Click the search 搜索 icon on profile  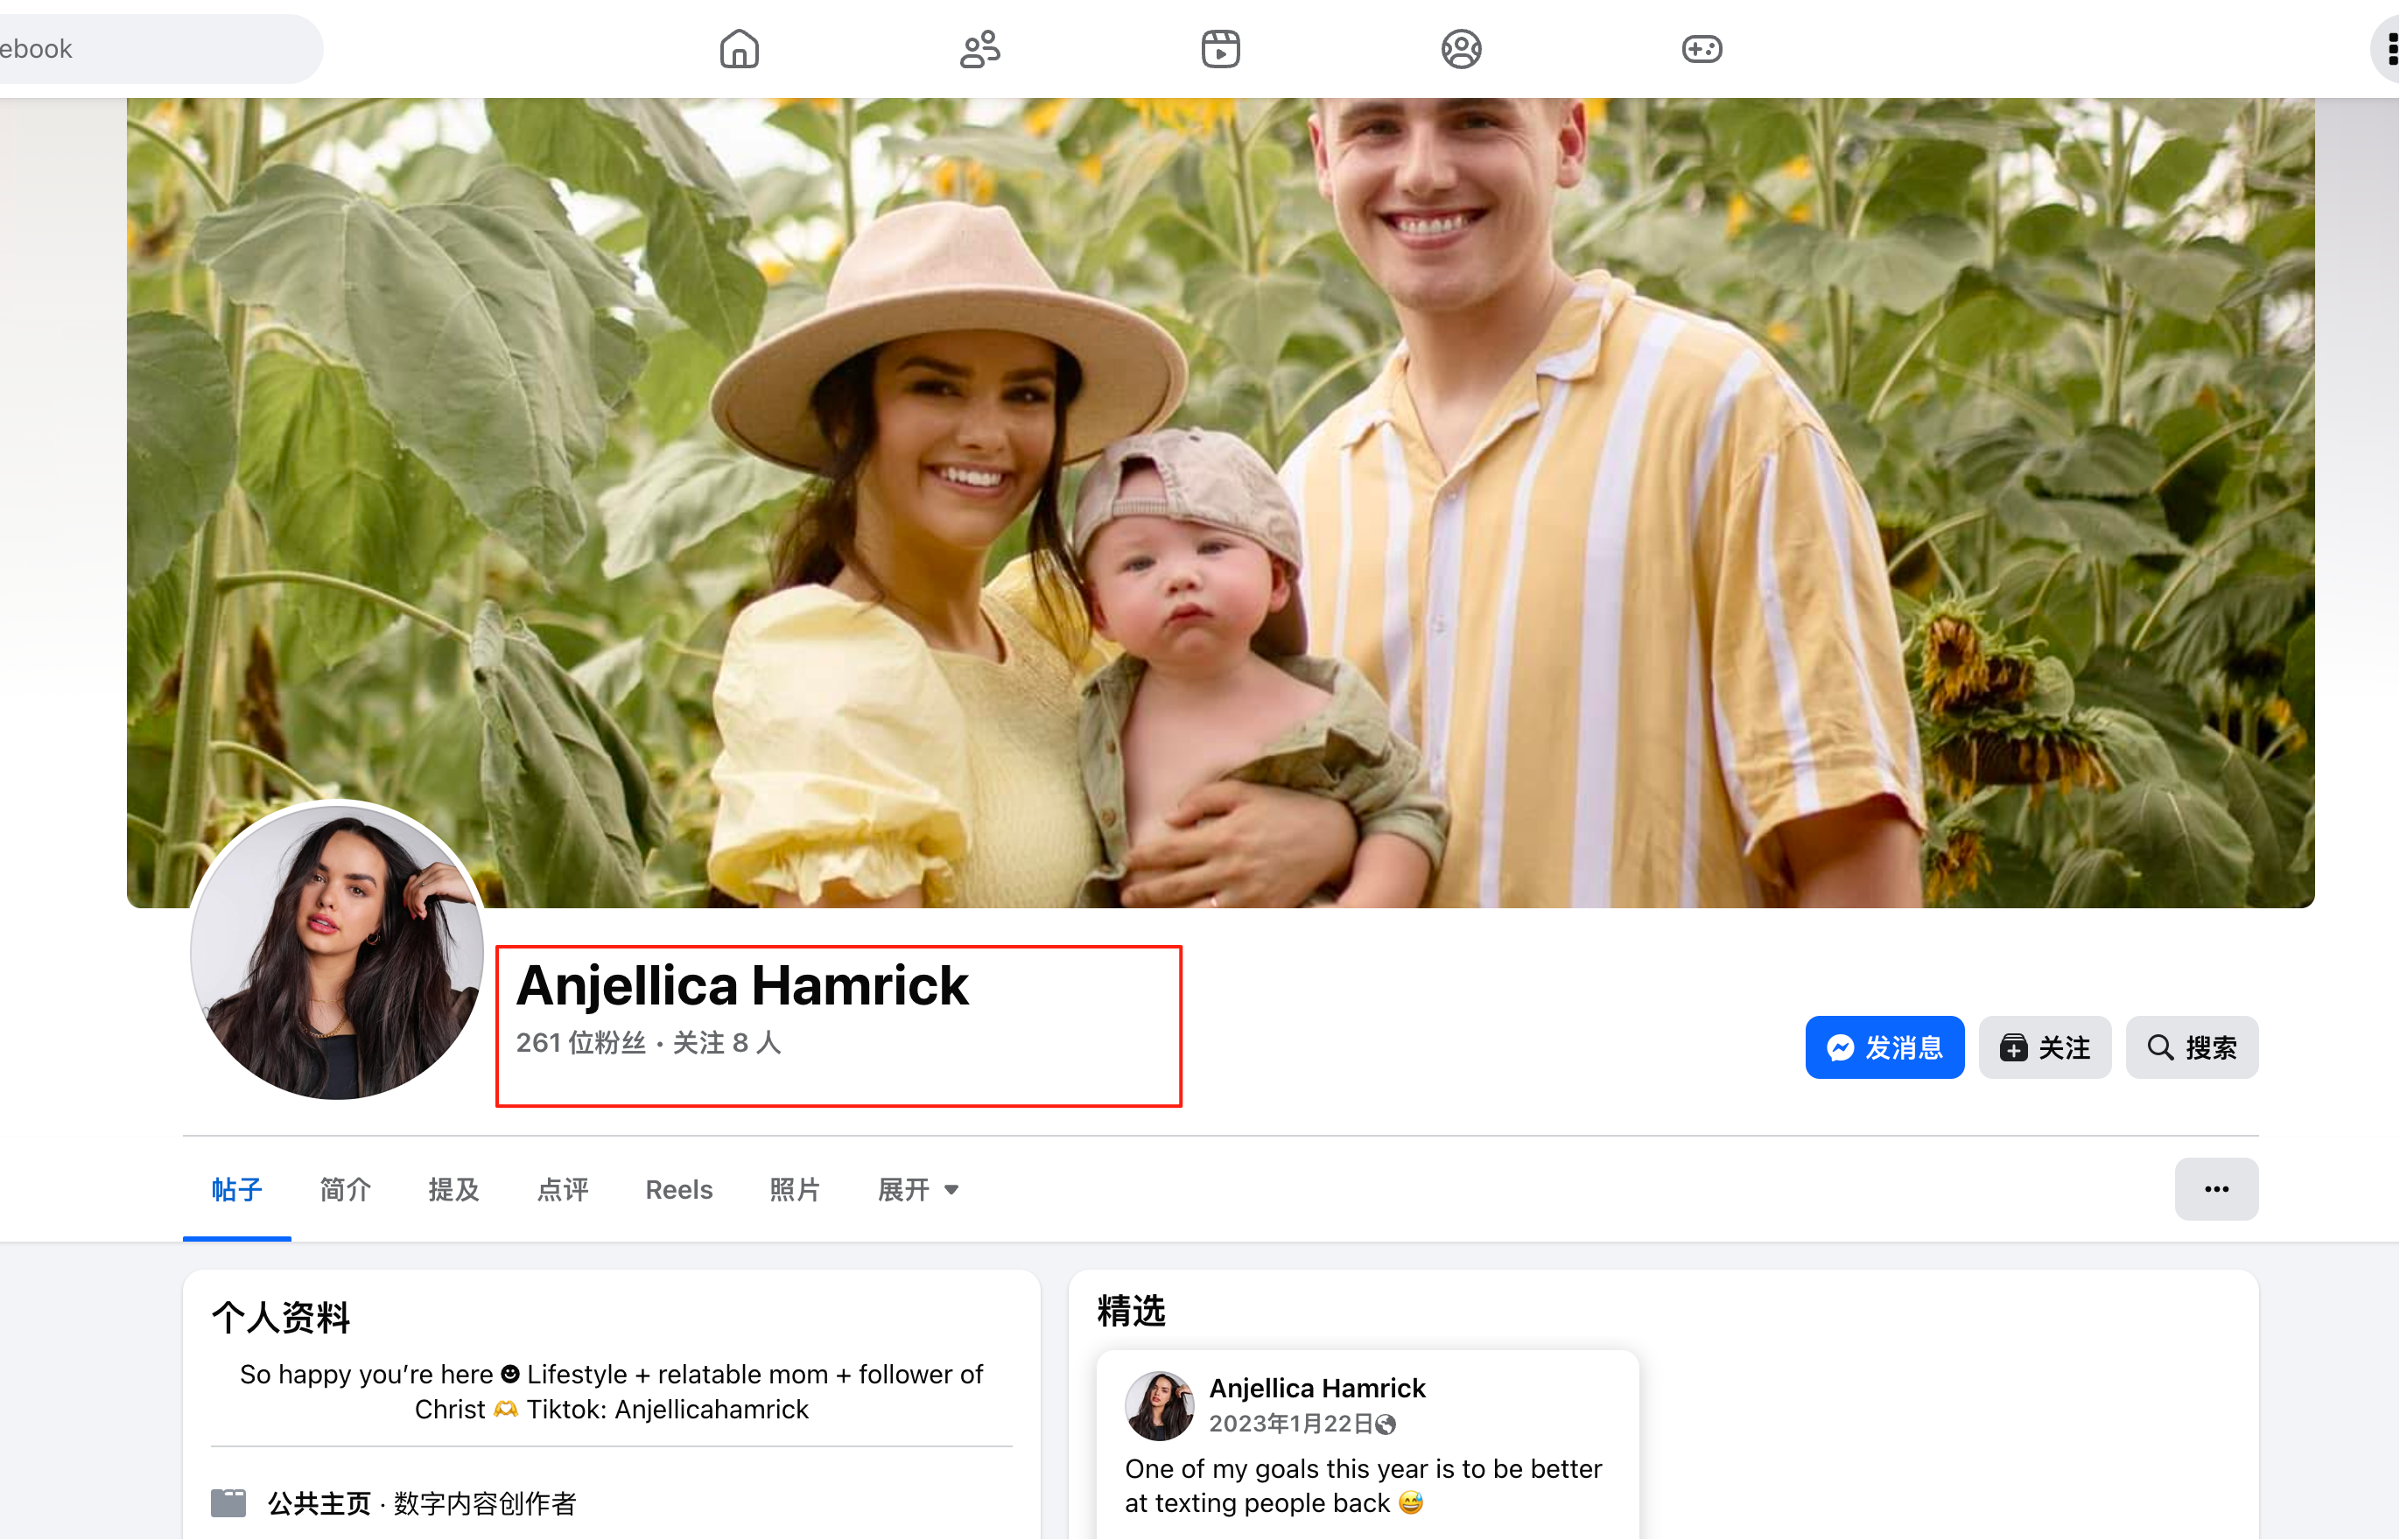click(2191, 1047)
